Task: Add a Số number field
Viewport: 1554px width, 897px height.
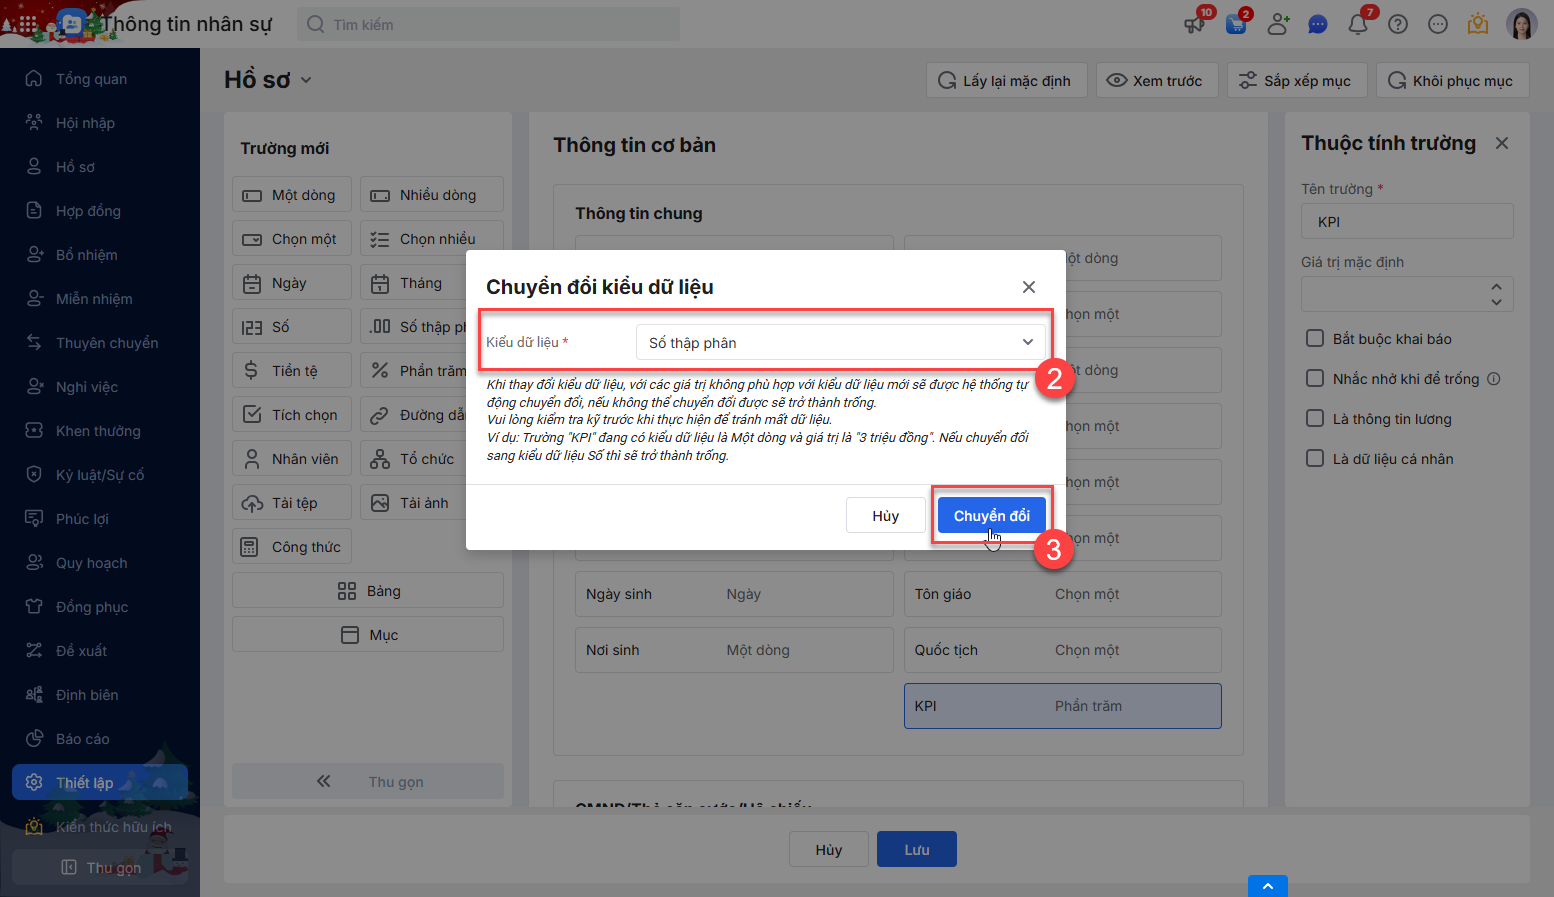Action: 292,327
